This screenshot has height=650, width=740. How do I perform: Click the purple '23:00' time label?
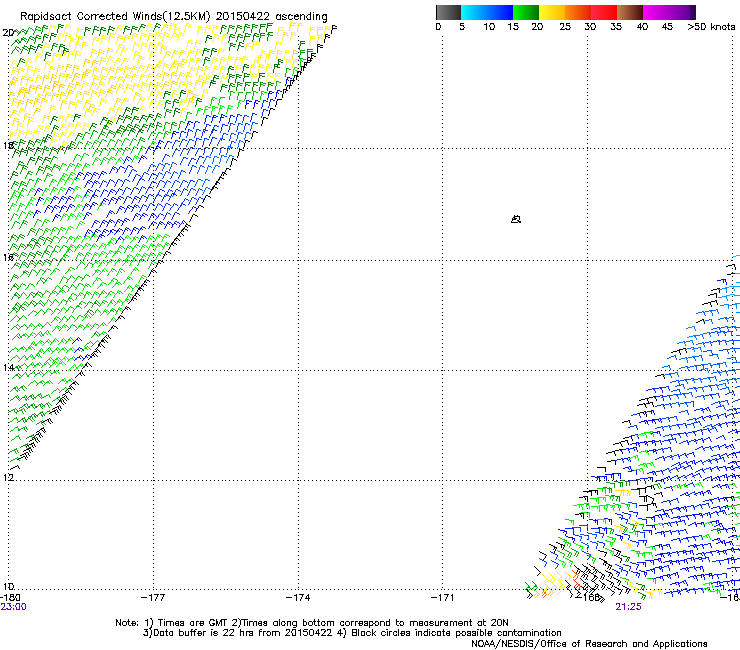[14, 607]
